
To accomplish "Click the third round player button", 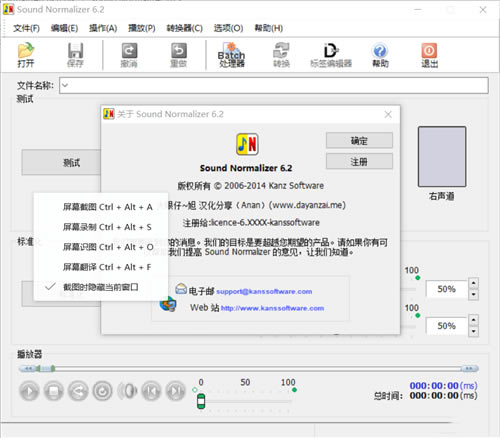I will tap(78, 391).
